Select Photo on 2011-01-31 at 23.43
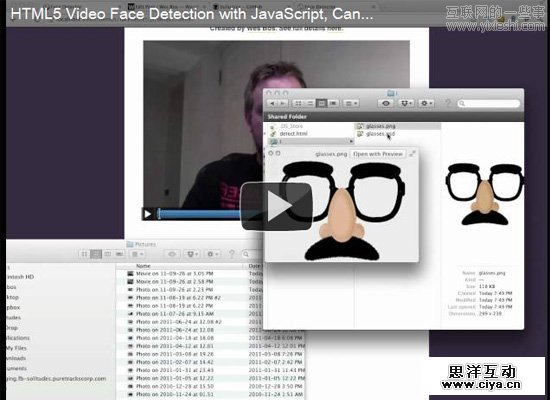This screenshot has height=400, width=550. click(175, 370)
